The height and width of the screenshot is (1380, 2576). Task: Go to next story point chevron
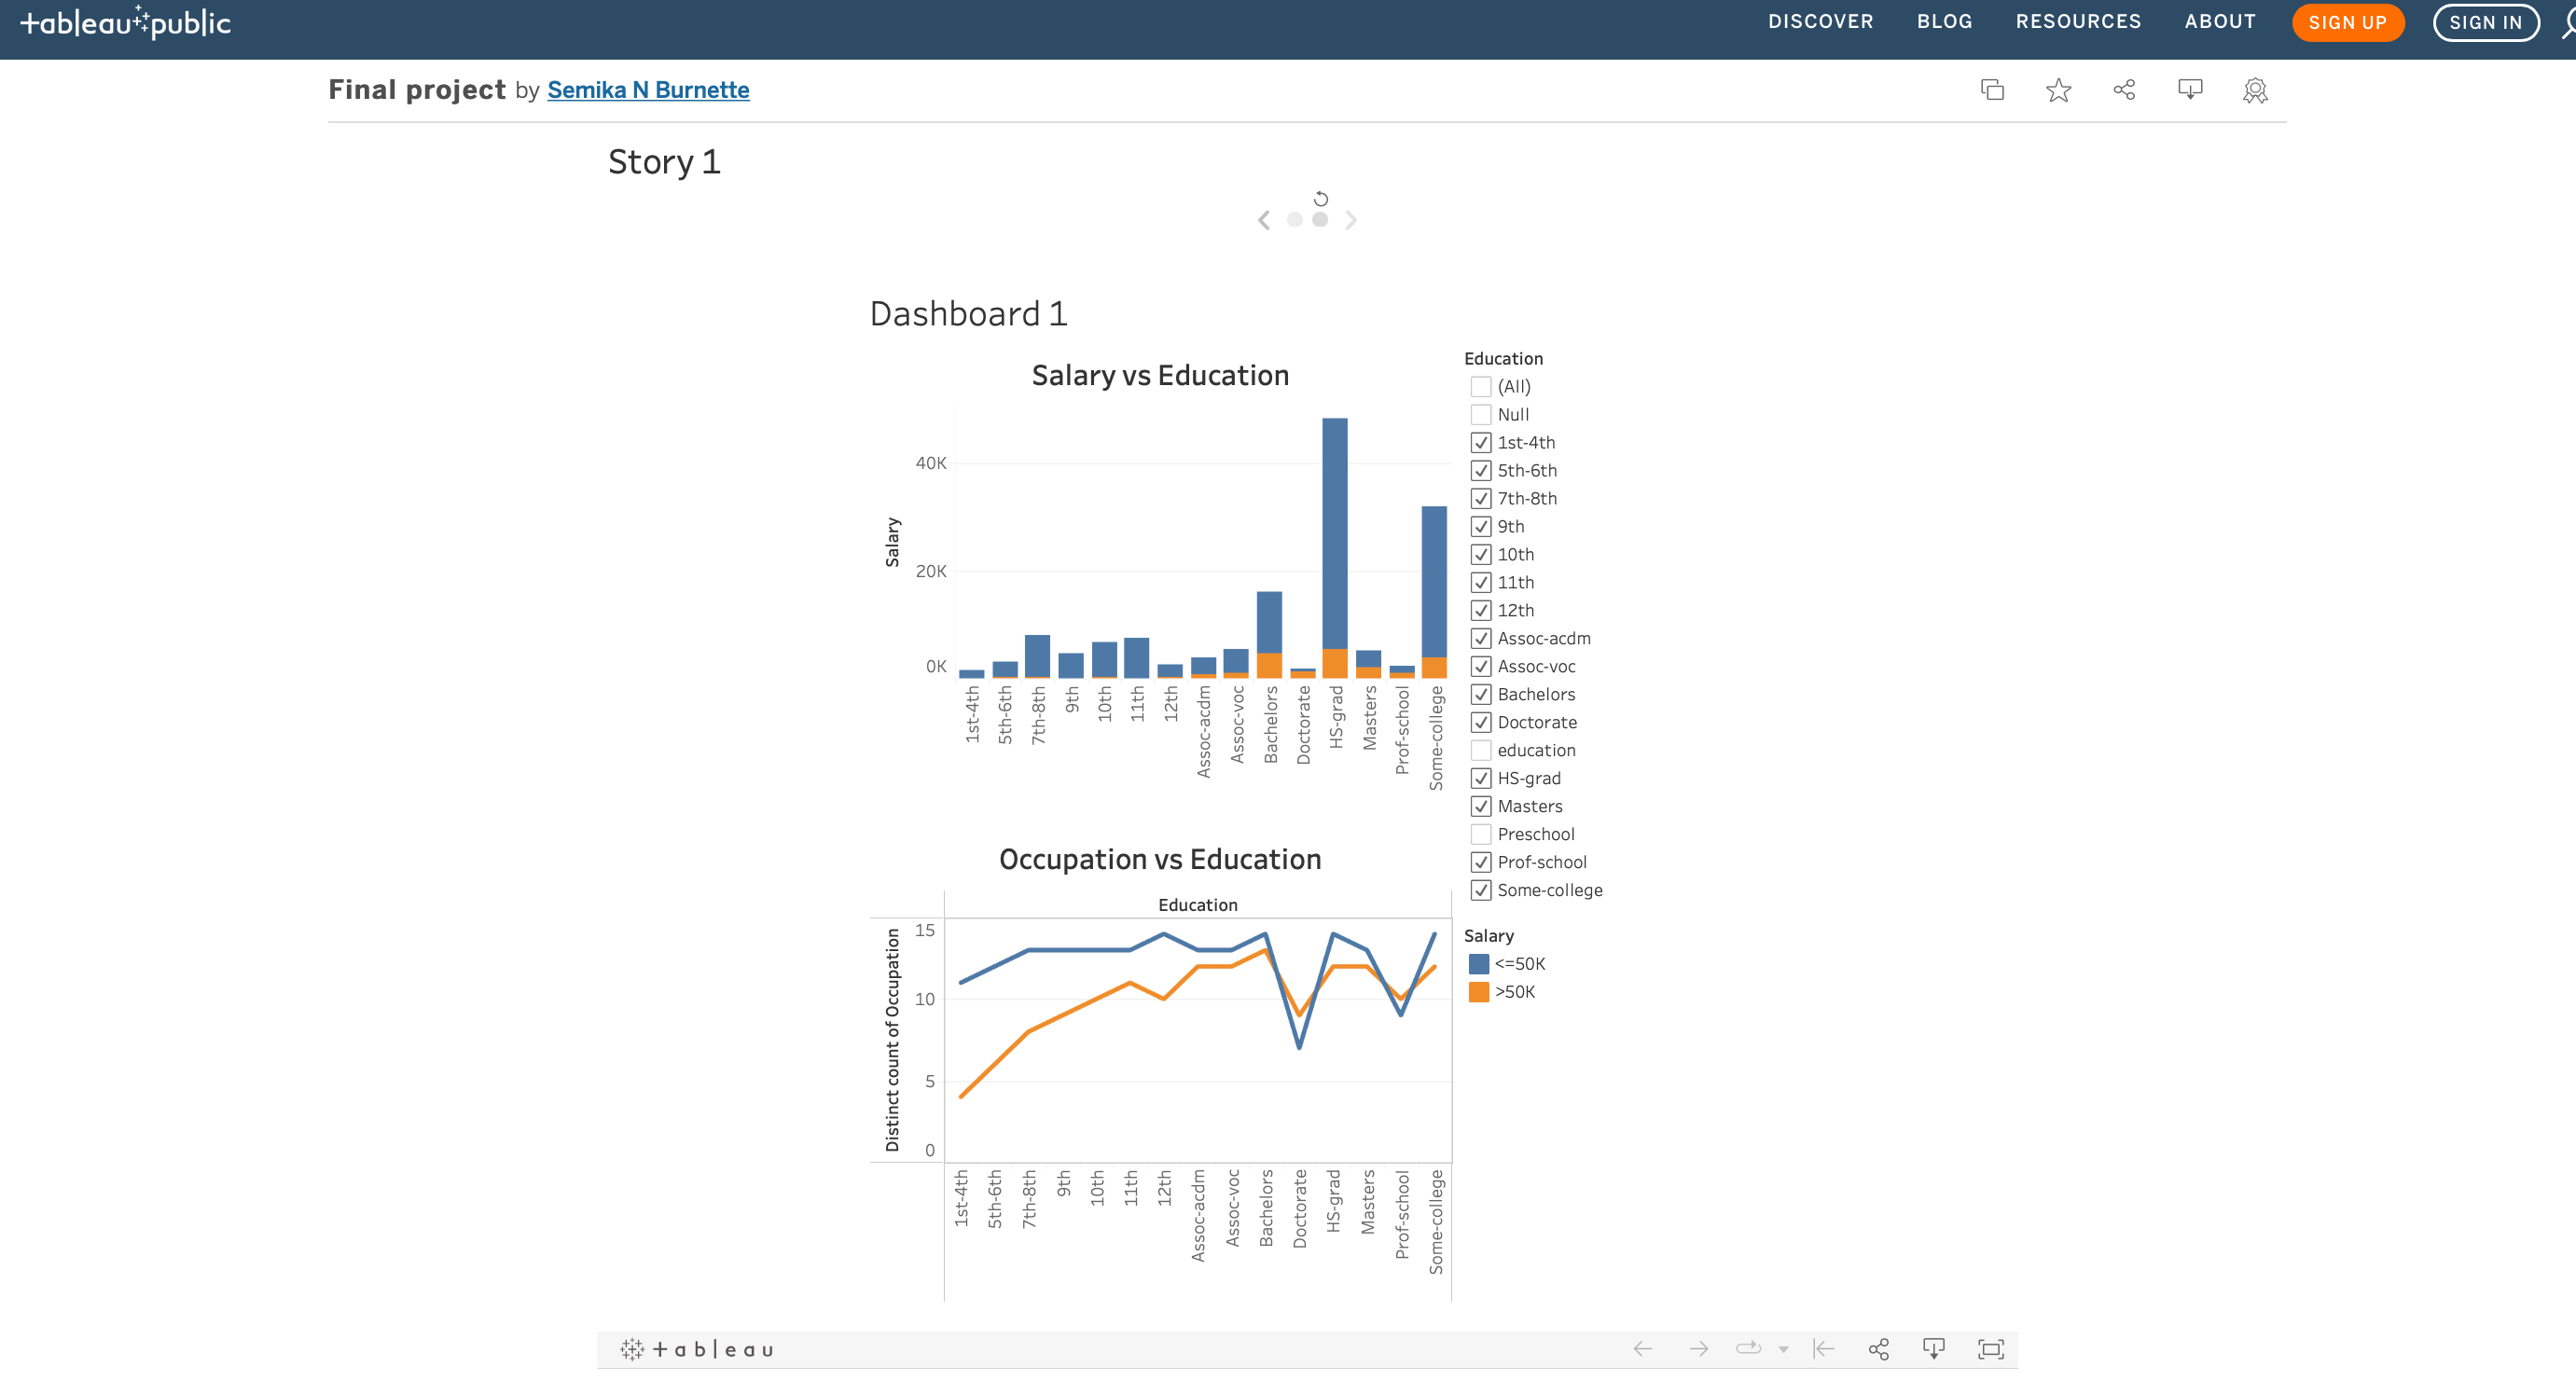point(1351,220)
